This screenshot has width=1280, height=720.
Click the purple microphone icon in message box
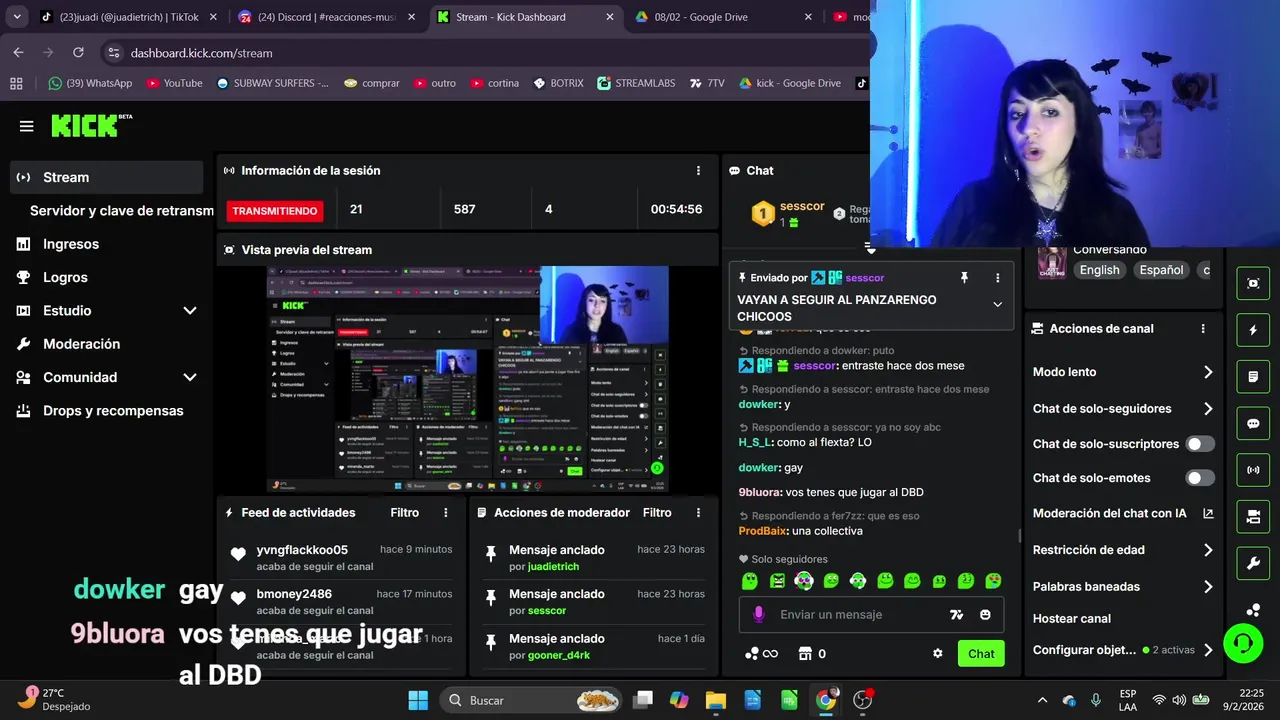pyautogui.click(x=758, y=615)
